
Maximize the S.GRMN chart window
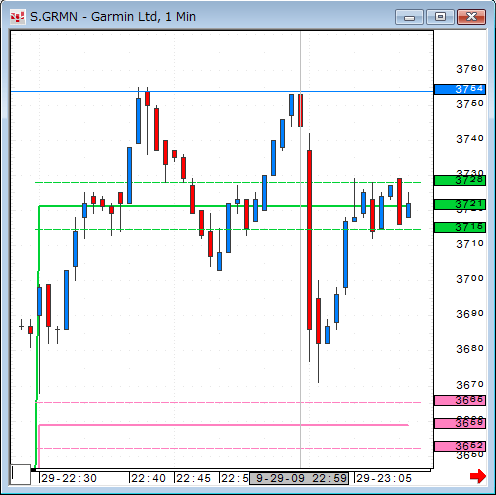click(x=440, y=17)
